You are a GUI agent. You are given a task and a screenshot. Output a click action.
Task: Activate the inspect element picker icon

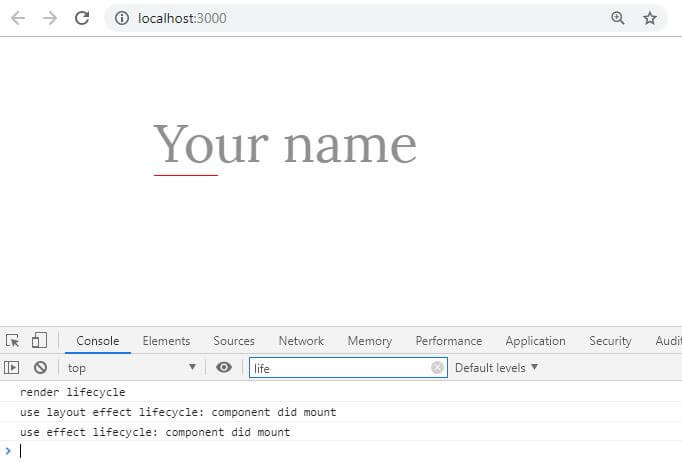tap(13, 340)
